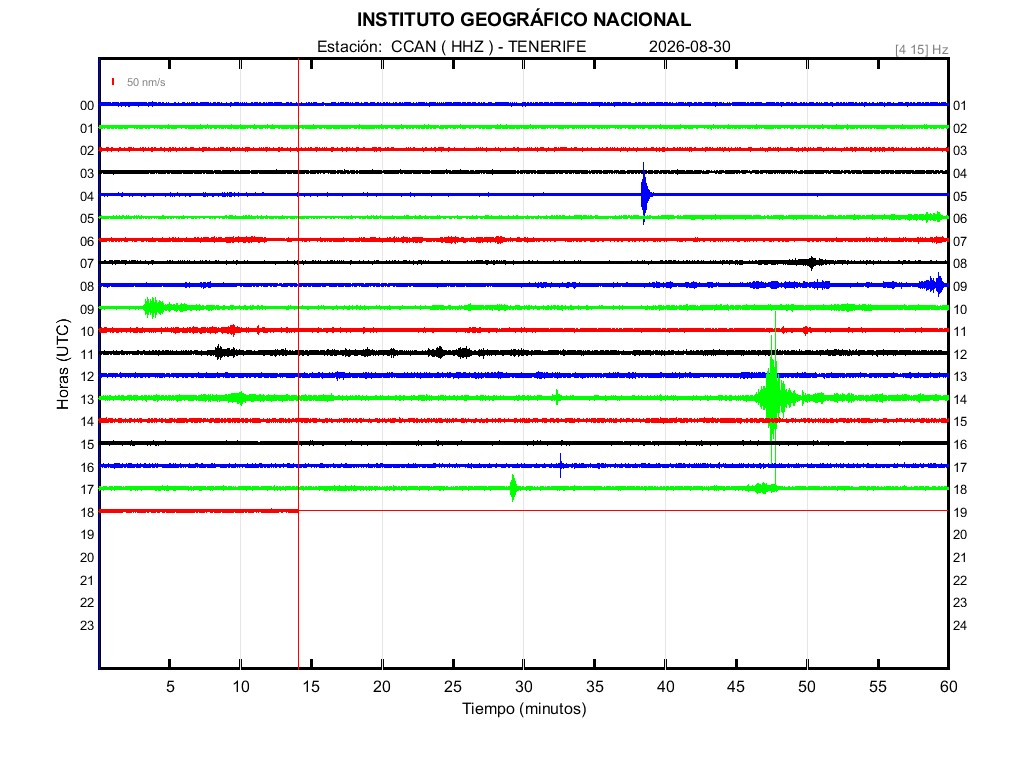Click left hour label 13
This screenshot has width=1024, height=768.
[x=87, y=400]
